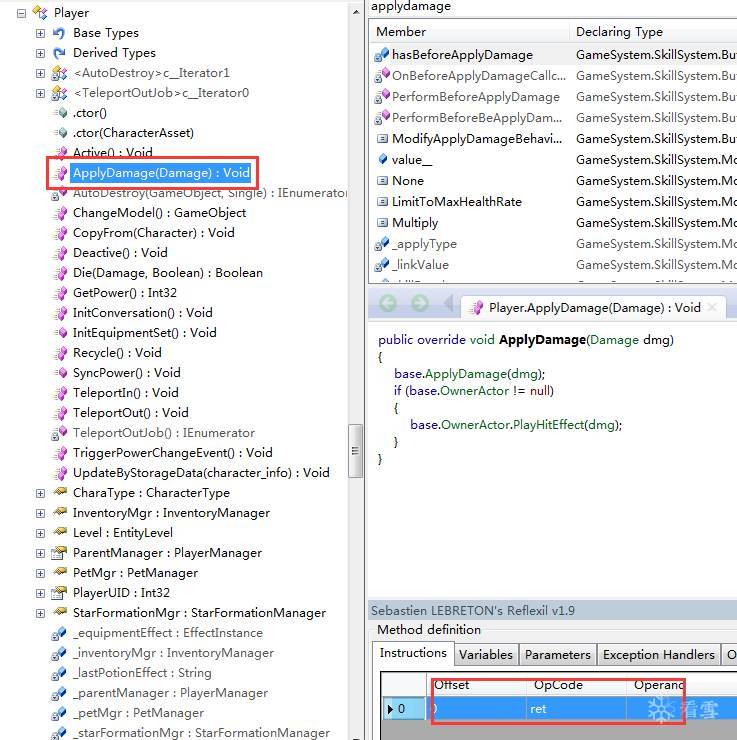Sort by the Declaring Type column header
737x740 pixels.
pos(653,32)
